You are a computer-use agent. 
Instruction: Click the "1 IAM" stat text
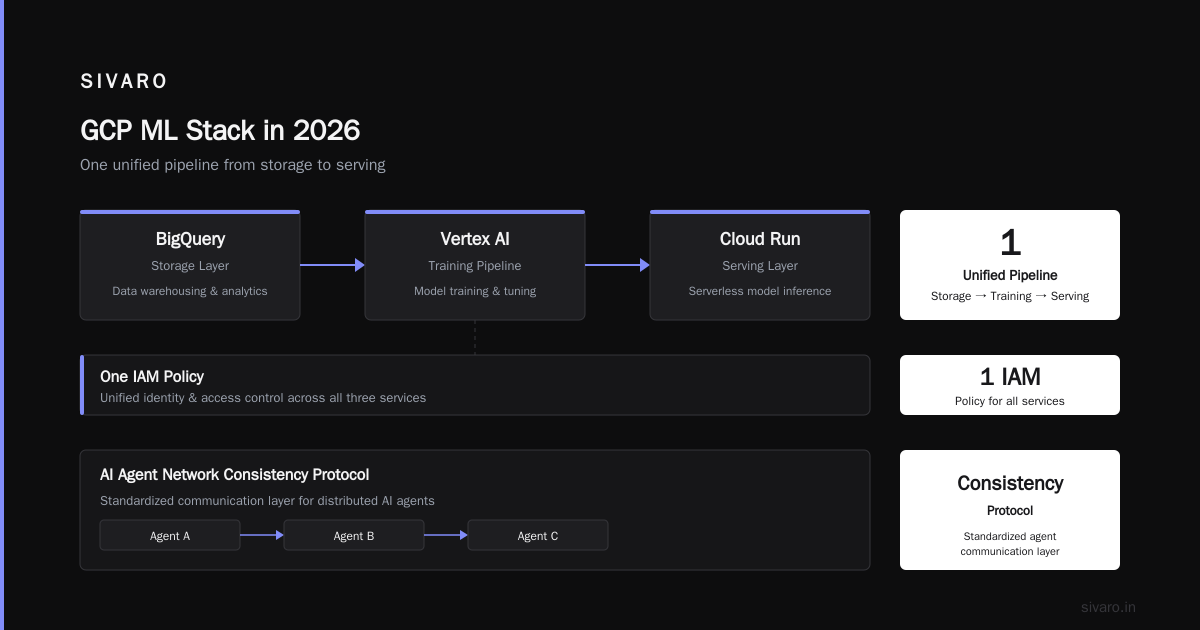click(x=1010, y=377)
